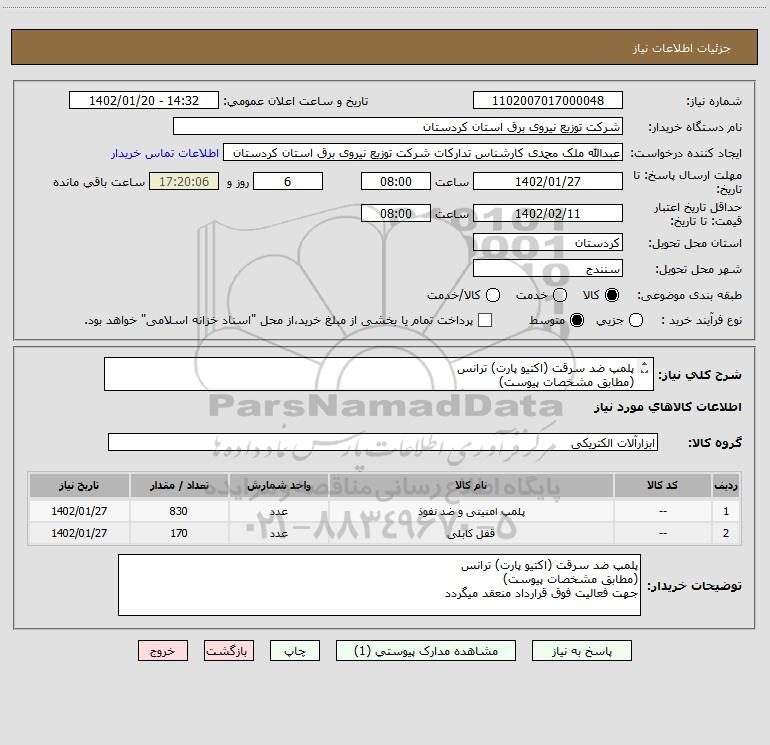Screen dimensions: 770x745
Task: Select row item قفل کابلی
Action: [x=471, y=533]
